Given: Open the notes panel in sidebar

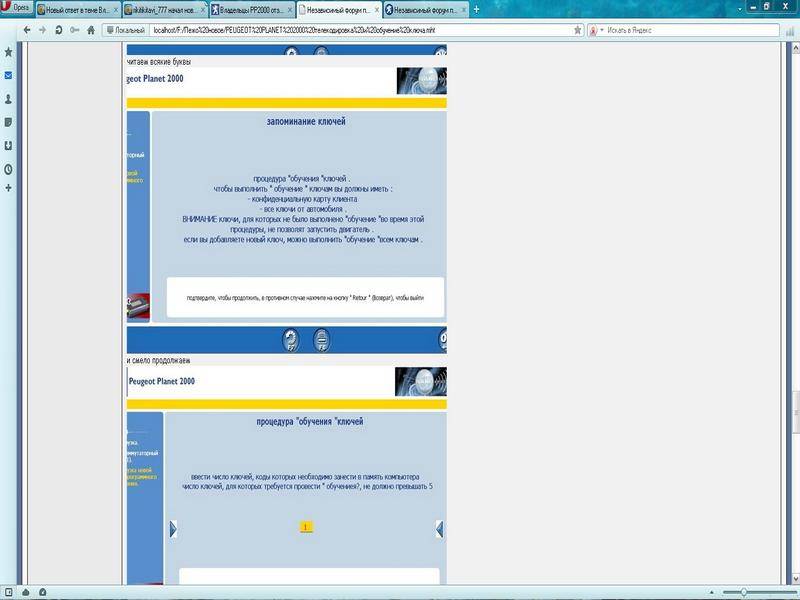Looking at the screenshot, I should [x=8, y=122].
